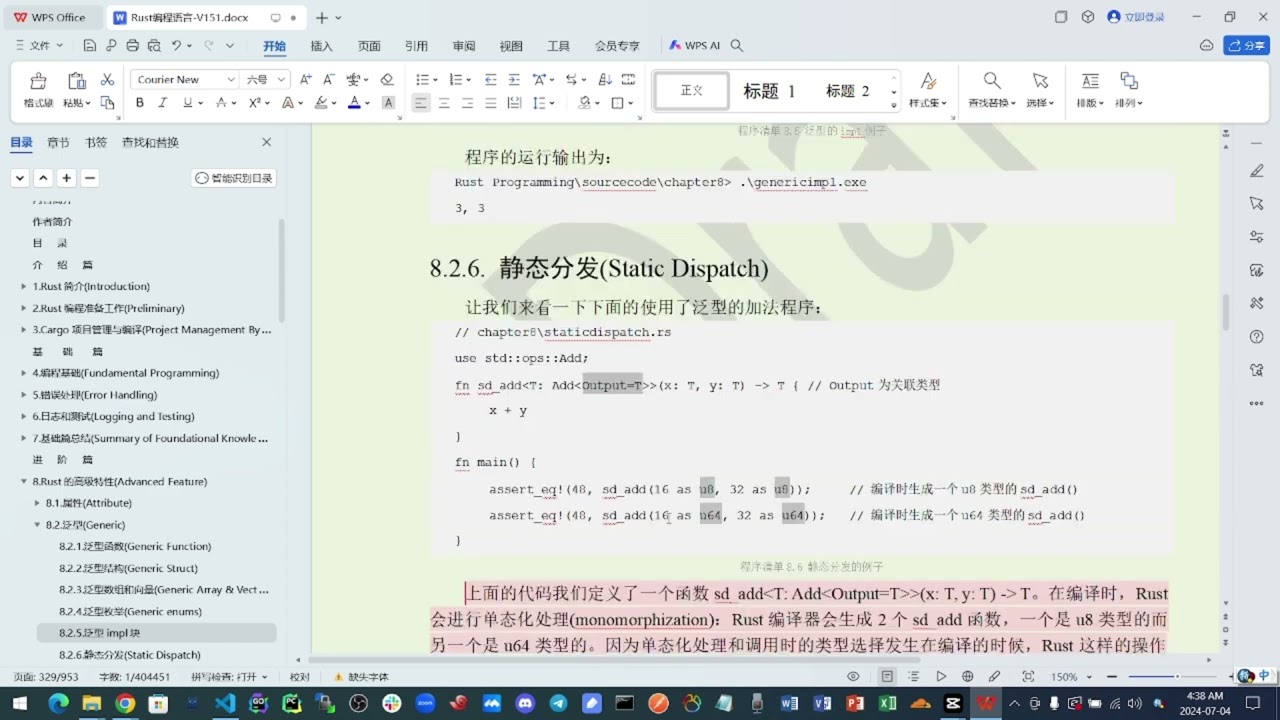This screenshot has height=720, width=1280.
Task: Toggle Bold formatting
Action: tap(140, 103)
